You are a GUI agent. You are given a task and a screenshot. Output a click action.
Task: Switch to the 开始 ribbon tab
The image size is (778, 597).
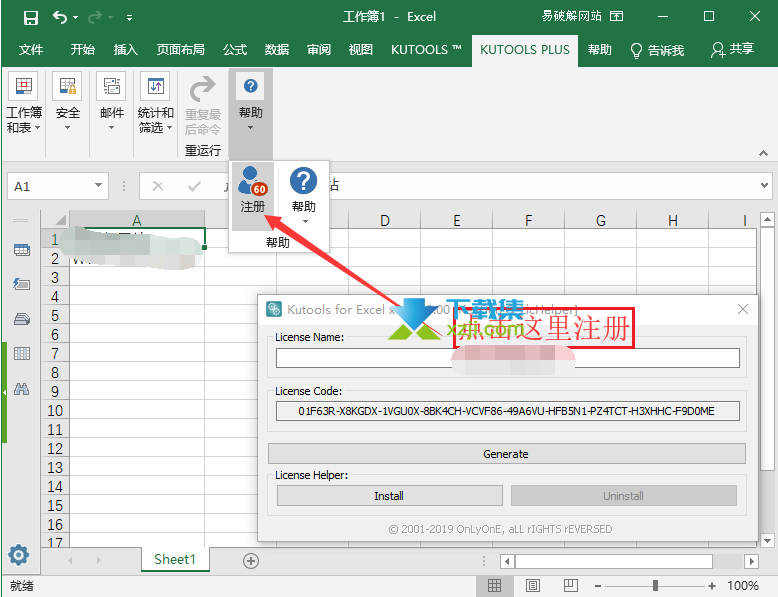click(x=82, y=50)
